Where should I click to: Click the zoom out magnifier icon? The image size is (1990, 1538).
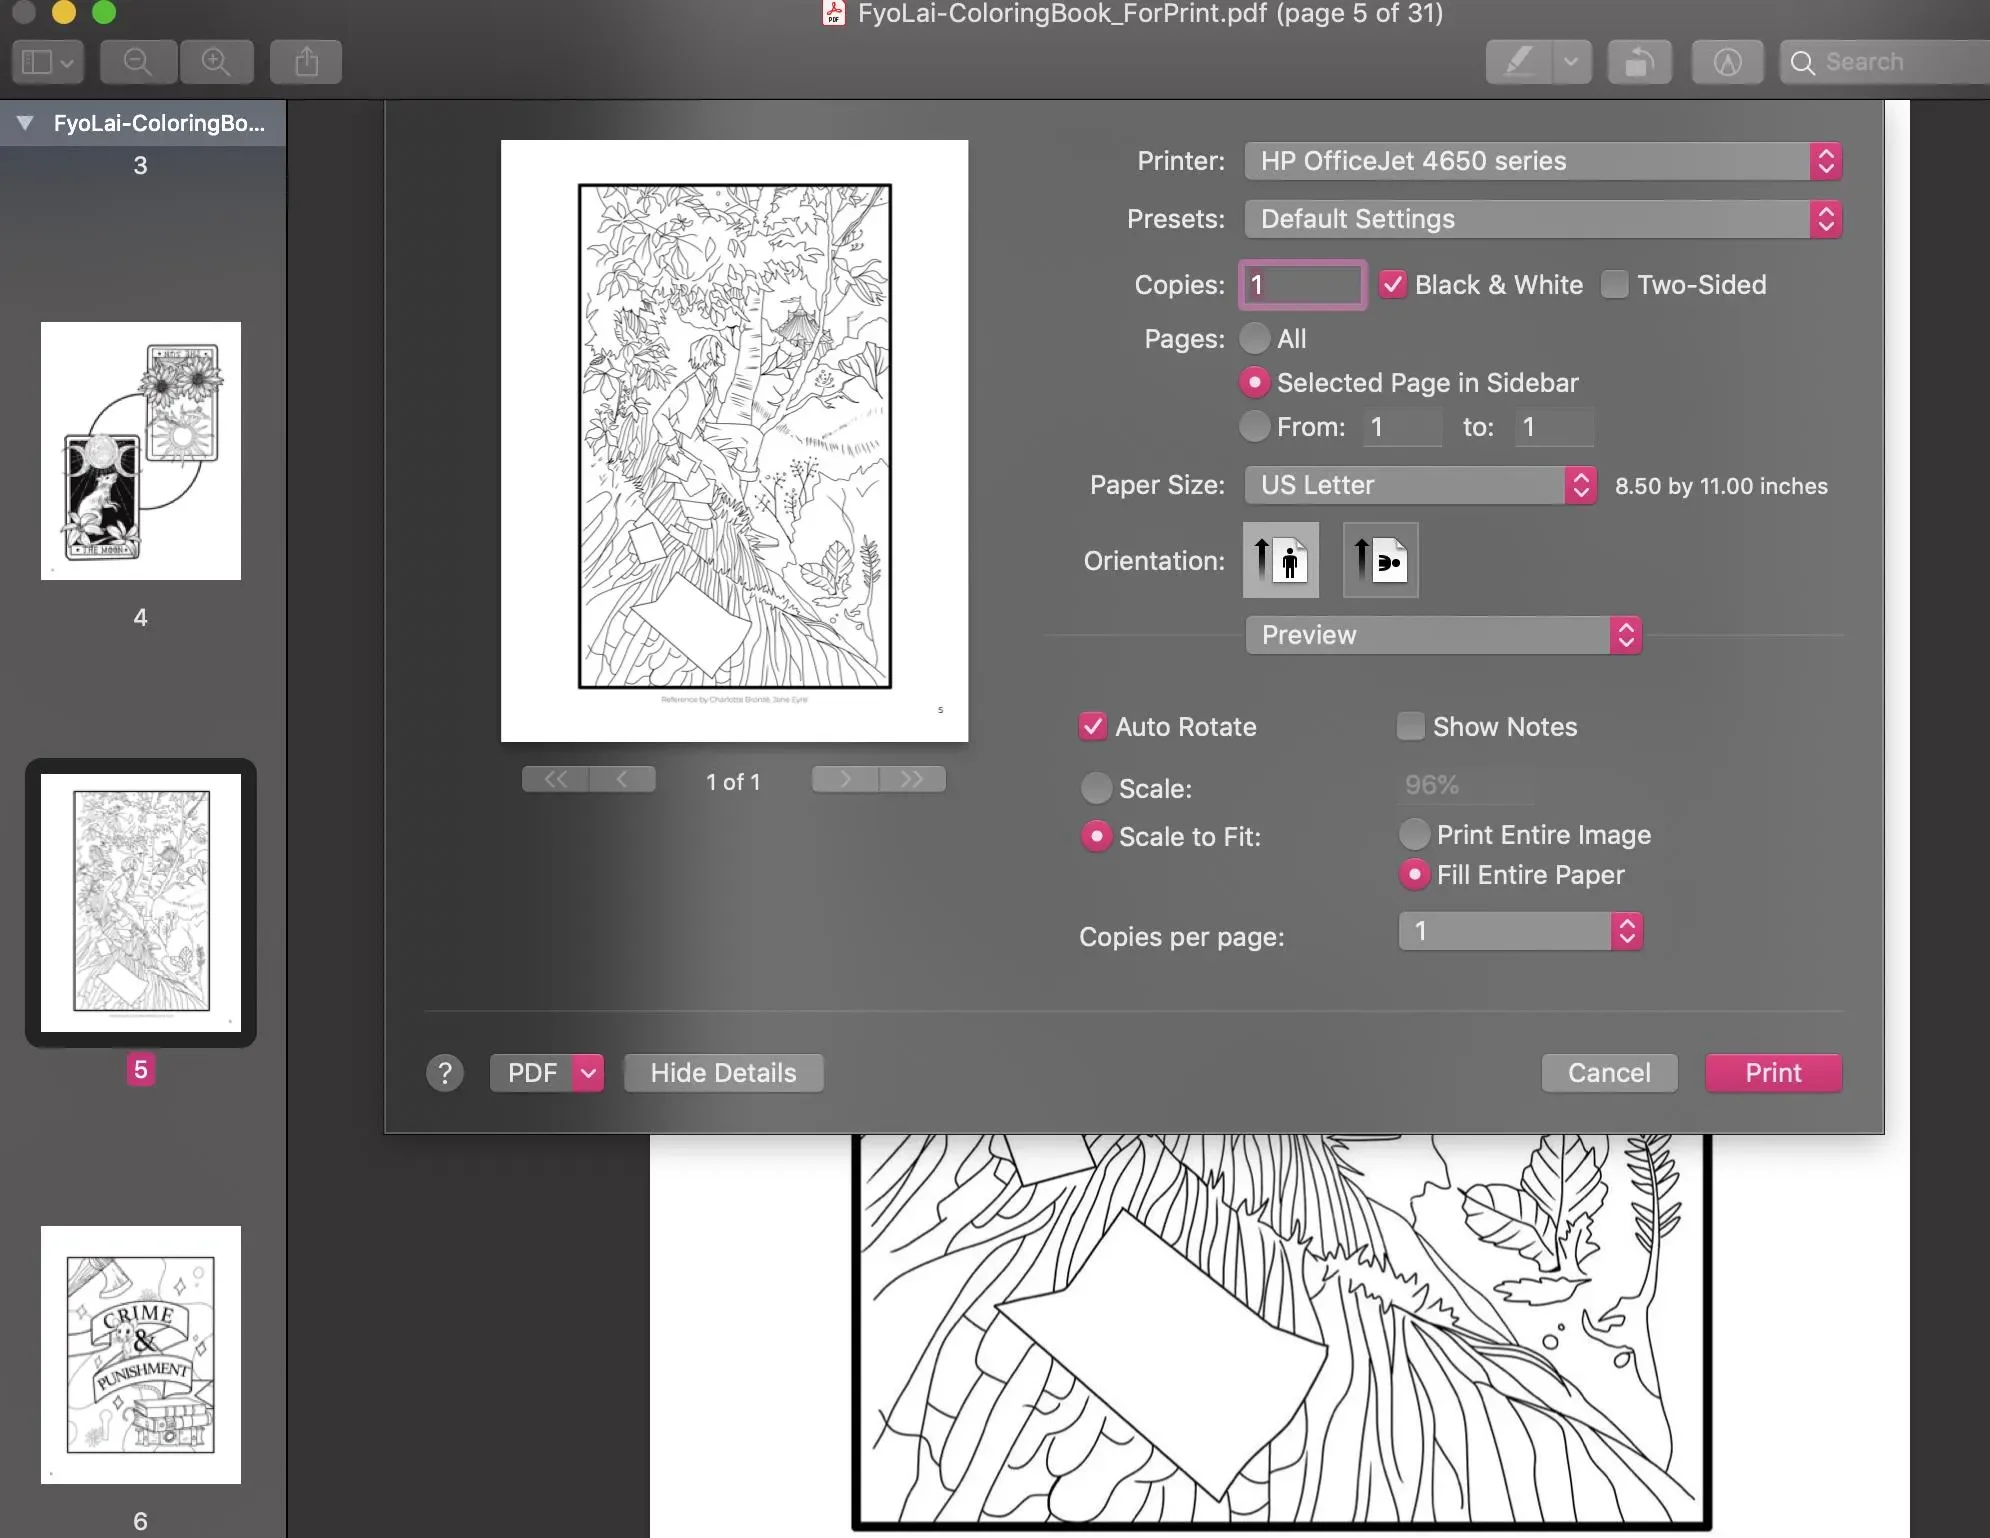137,62
